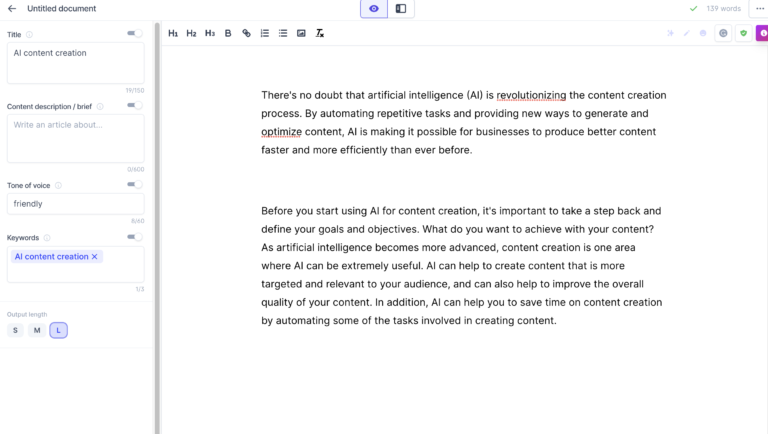
Task: Create a bulleted list
Action: (283, 33)
